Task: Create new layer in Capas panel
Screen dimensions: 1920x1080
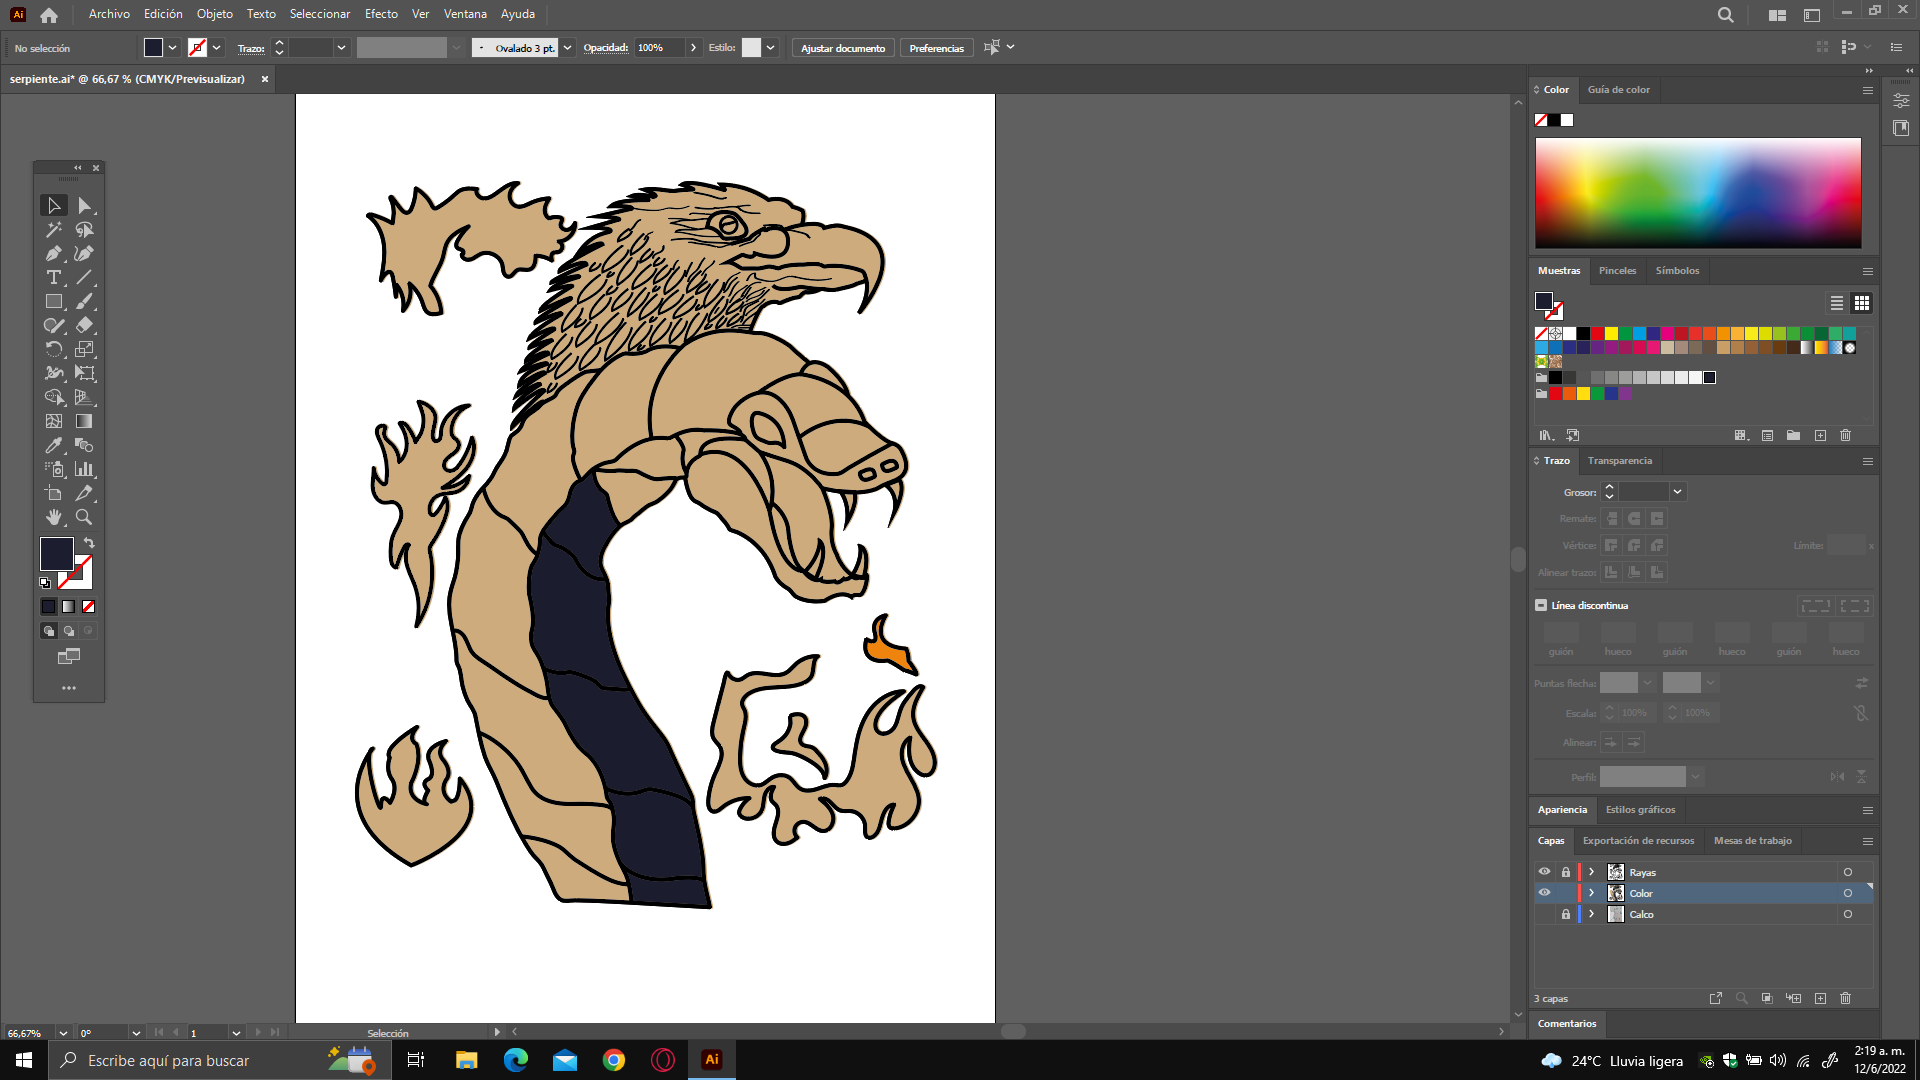Action: coord(1820,999)
